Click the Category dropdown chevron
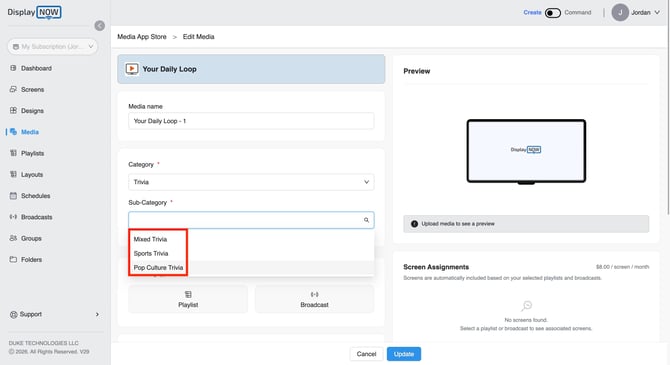The height and width of the screenshot is (365, 670). [x=366, y=182]
